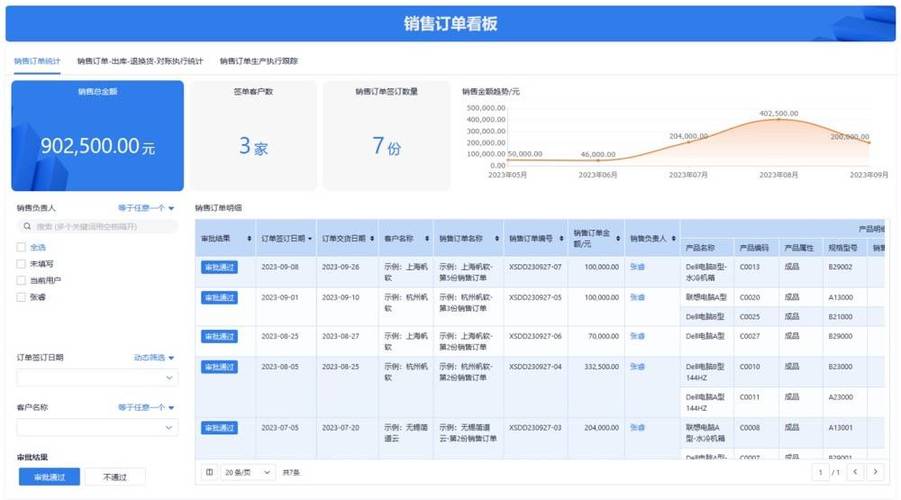Select 审批通过 filter button under 审批结果
The width and height of the screenshot is (901, 500).
pos(49,477)
